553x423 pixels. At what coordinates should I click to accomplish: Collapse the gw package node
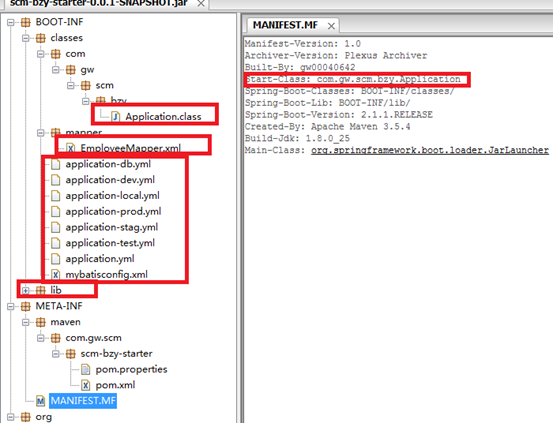[x=56, y=70]
